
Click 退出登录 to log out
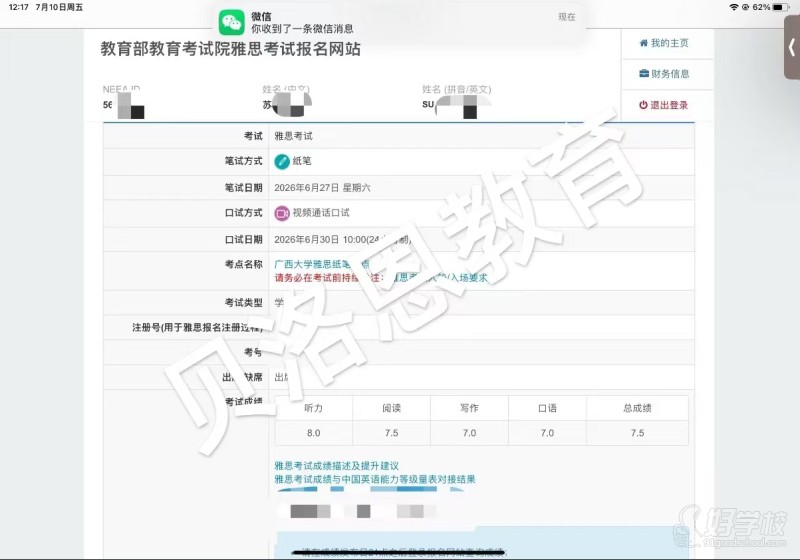663,105
